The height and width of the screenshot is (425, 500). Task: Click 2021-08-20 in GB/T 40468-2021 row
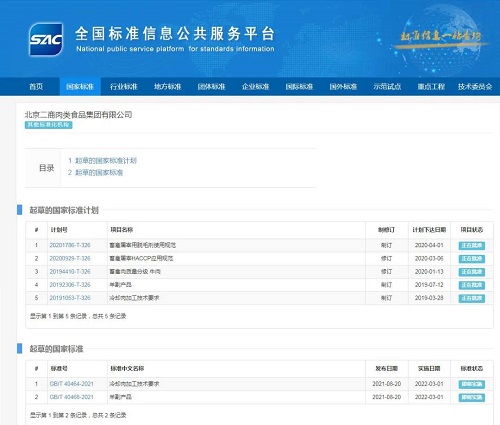coord(387,397)
